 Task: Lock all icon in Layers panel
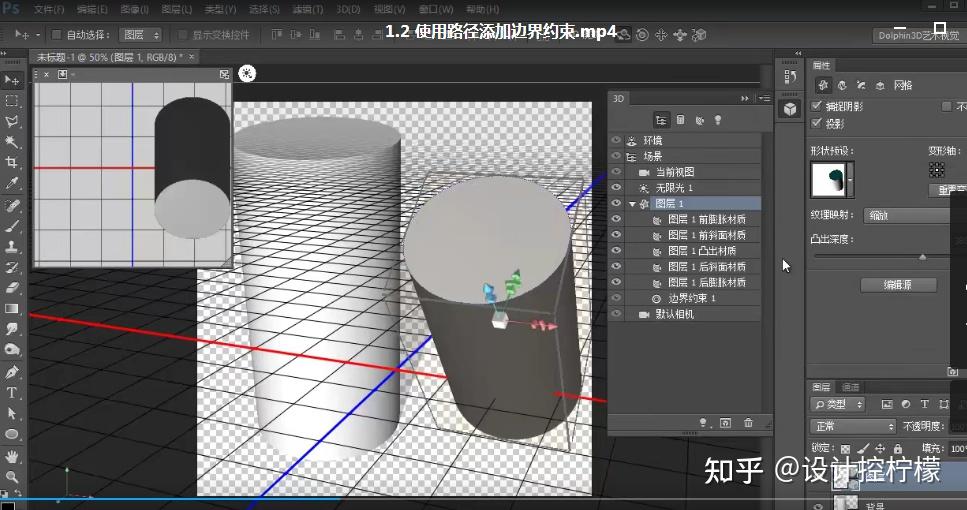coord(898,448)
